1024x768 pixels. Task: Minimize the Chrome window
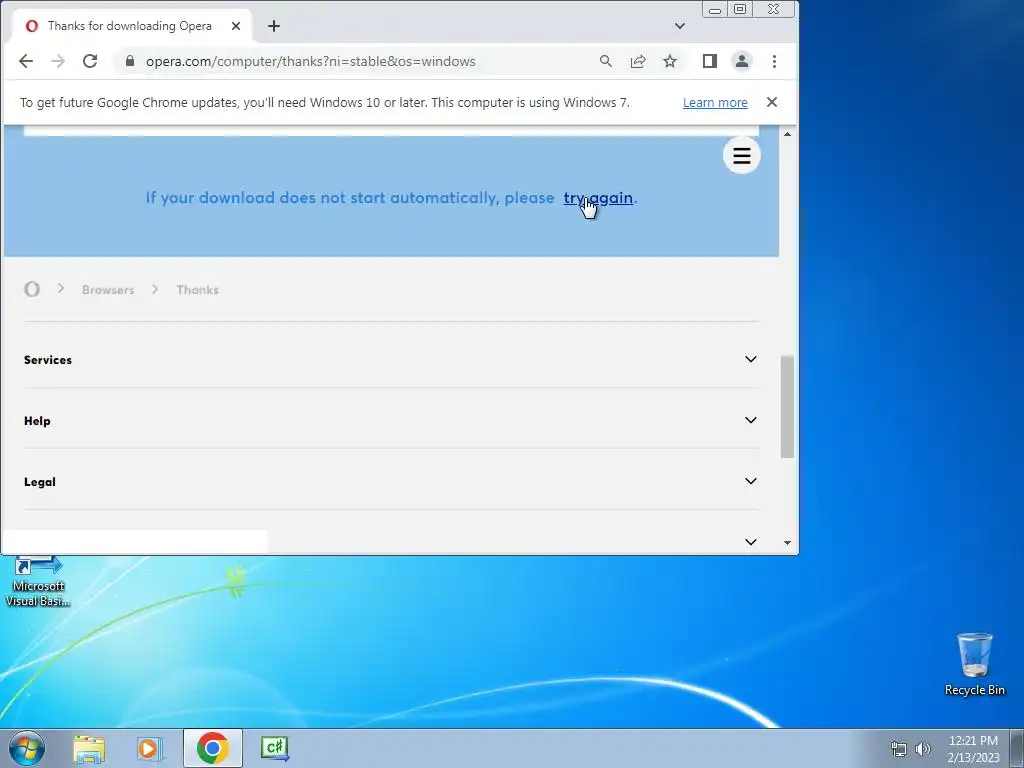coord(715,10)
